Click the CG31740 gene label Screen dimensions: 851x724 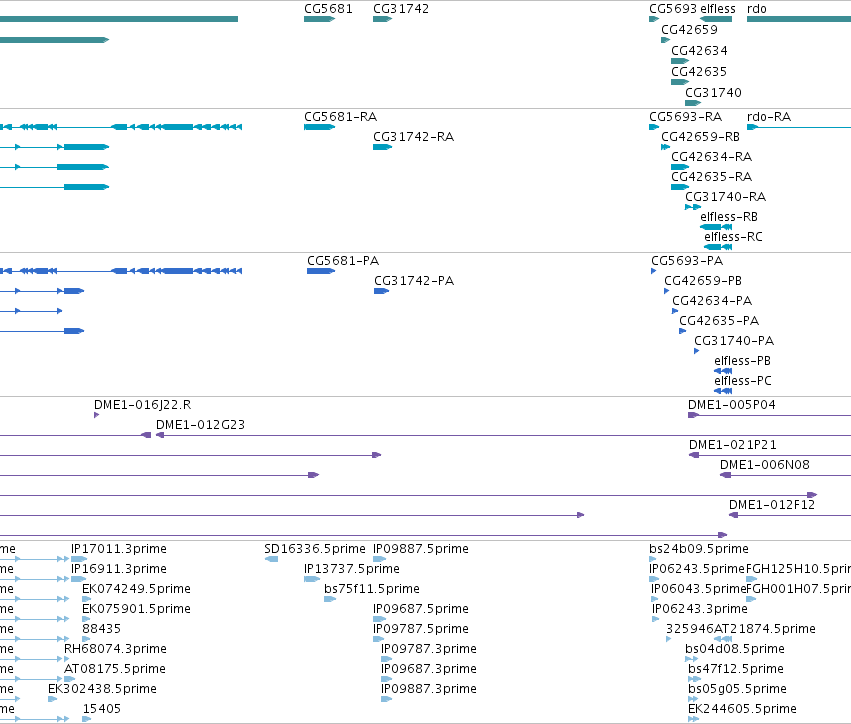pos(713,93)
